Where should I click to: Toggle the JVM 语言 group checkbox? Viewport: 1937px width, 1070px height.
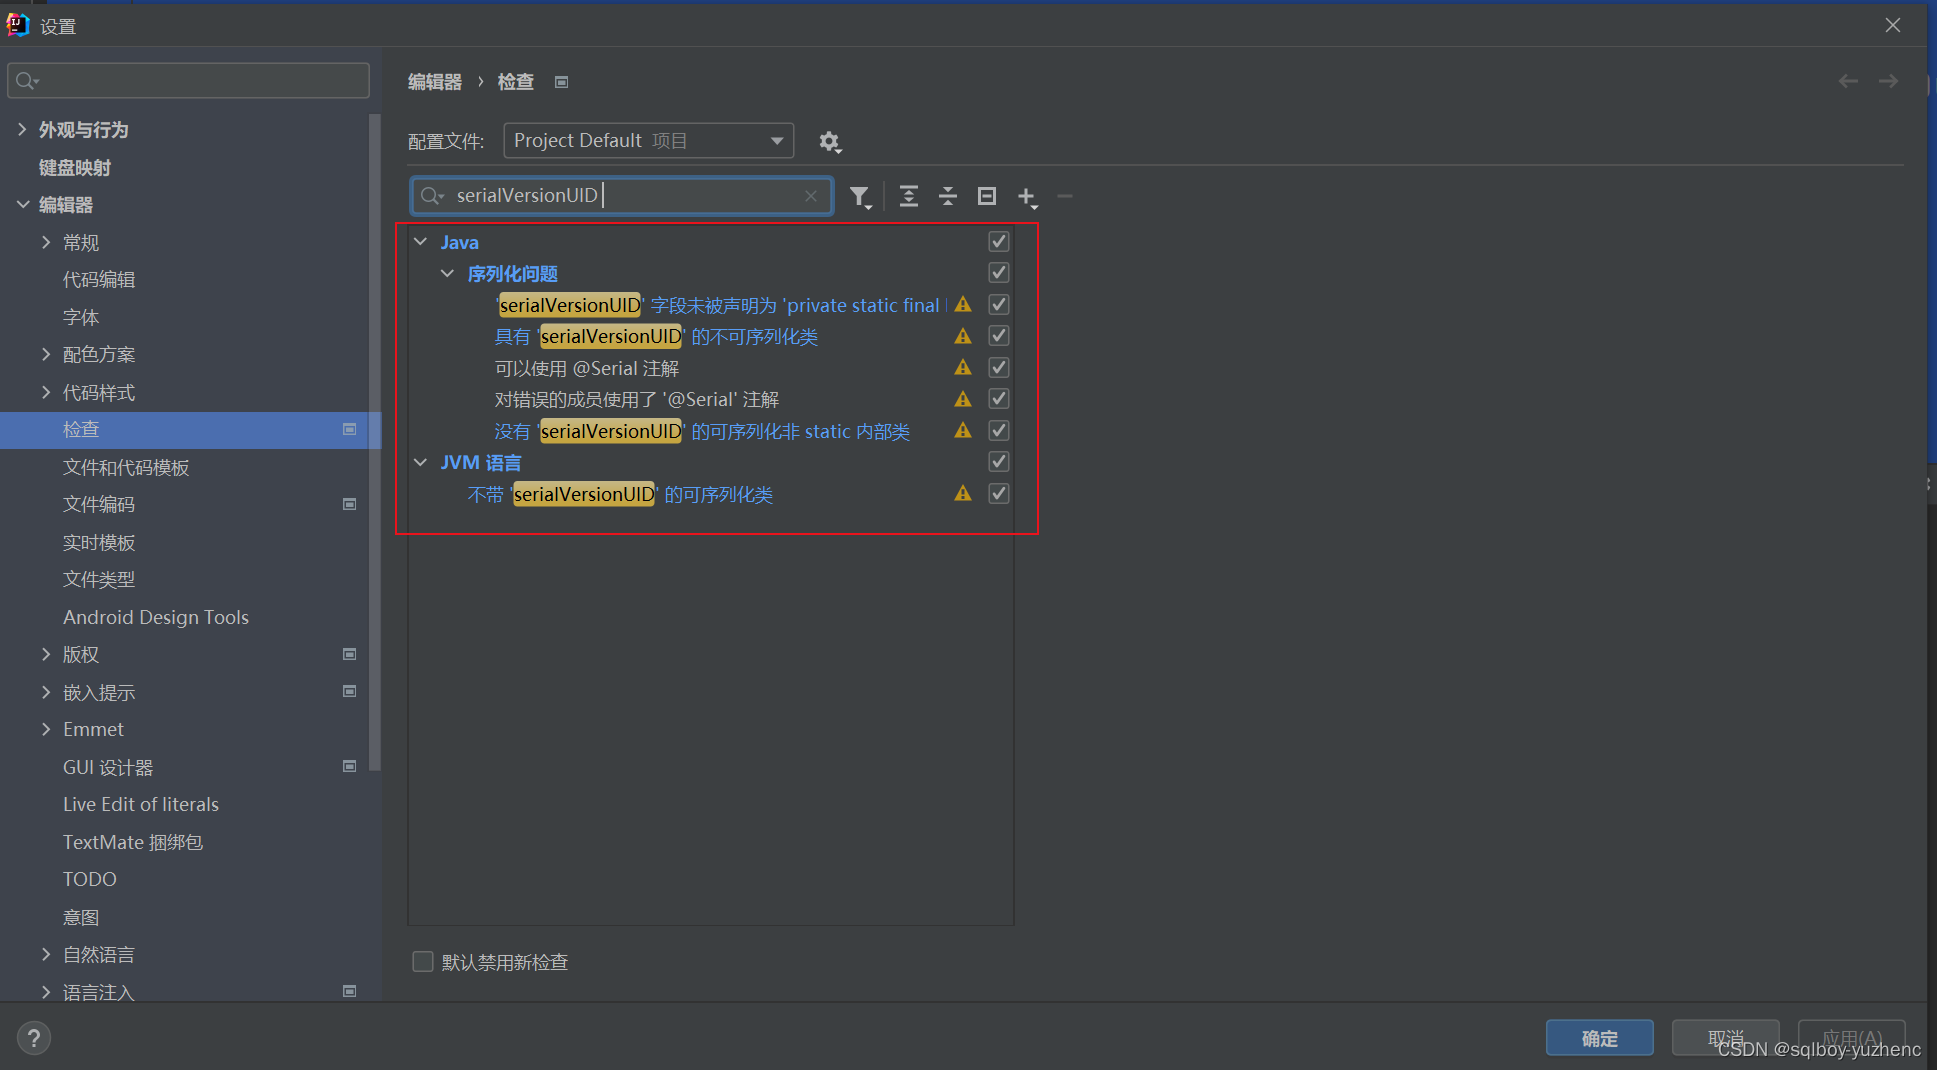pyautogui.click(x=998, y=461)
